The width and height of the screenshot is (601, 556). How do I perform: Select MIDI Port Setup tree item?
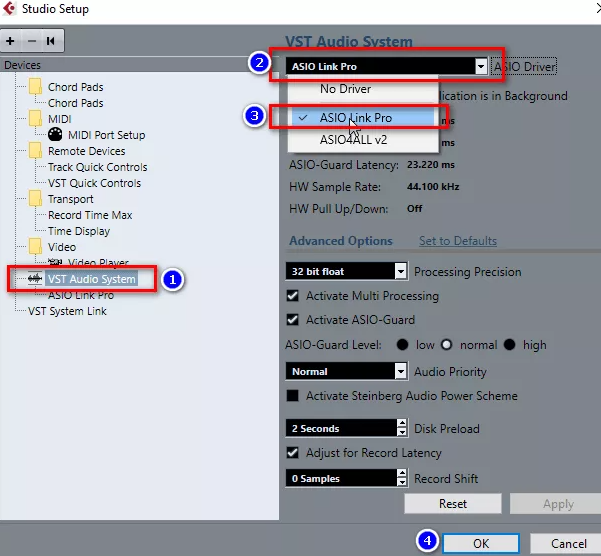pos(107,135)
